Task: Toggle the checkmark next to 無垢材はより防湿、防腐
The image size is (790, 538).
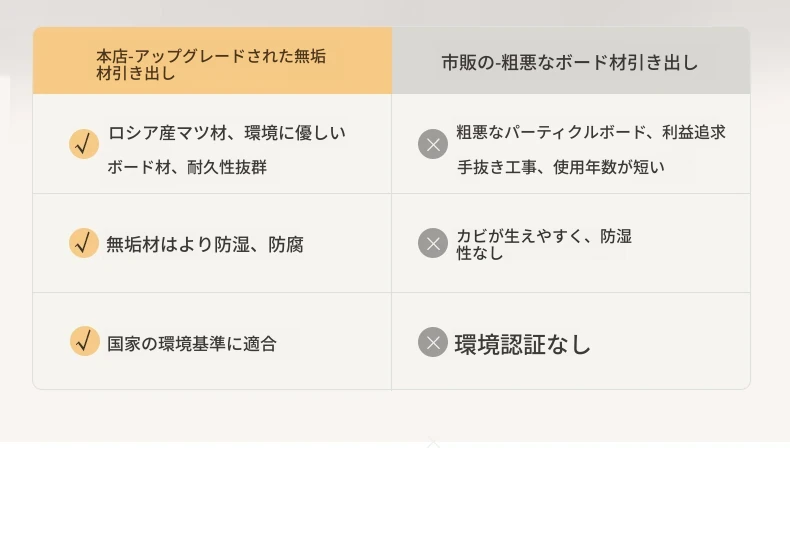Action: tap(84, 243)
